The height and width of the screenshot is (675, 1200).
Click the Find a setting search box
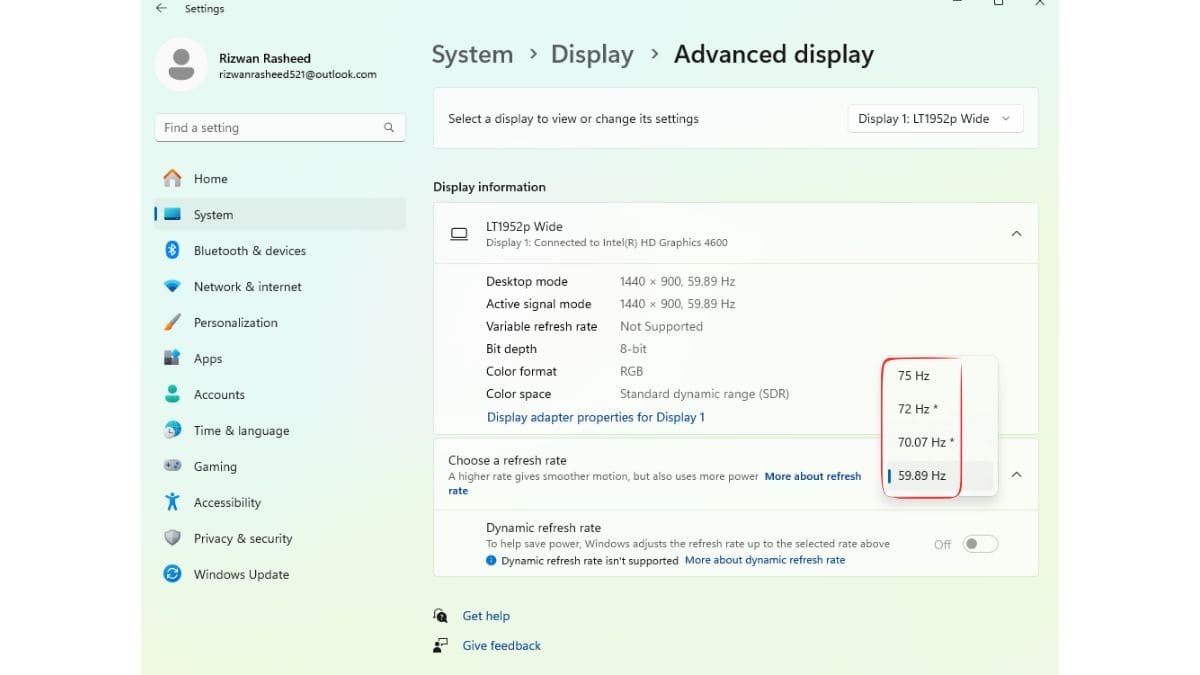(x=279, y=127)
